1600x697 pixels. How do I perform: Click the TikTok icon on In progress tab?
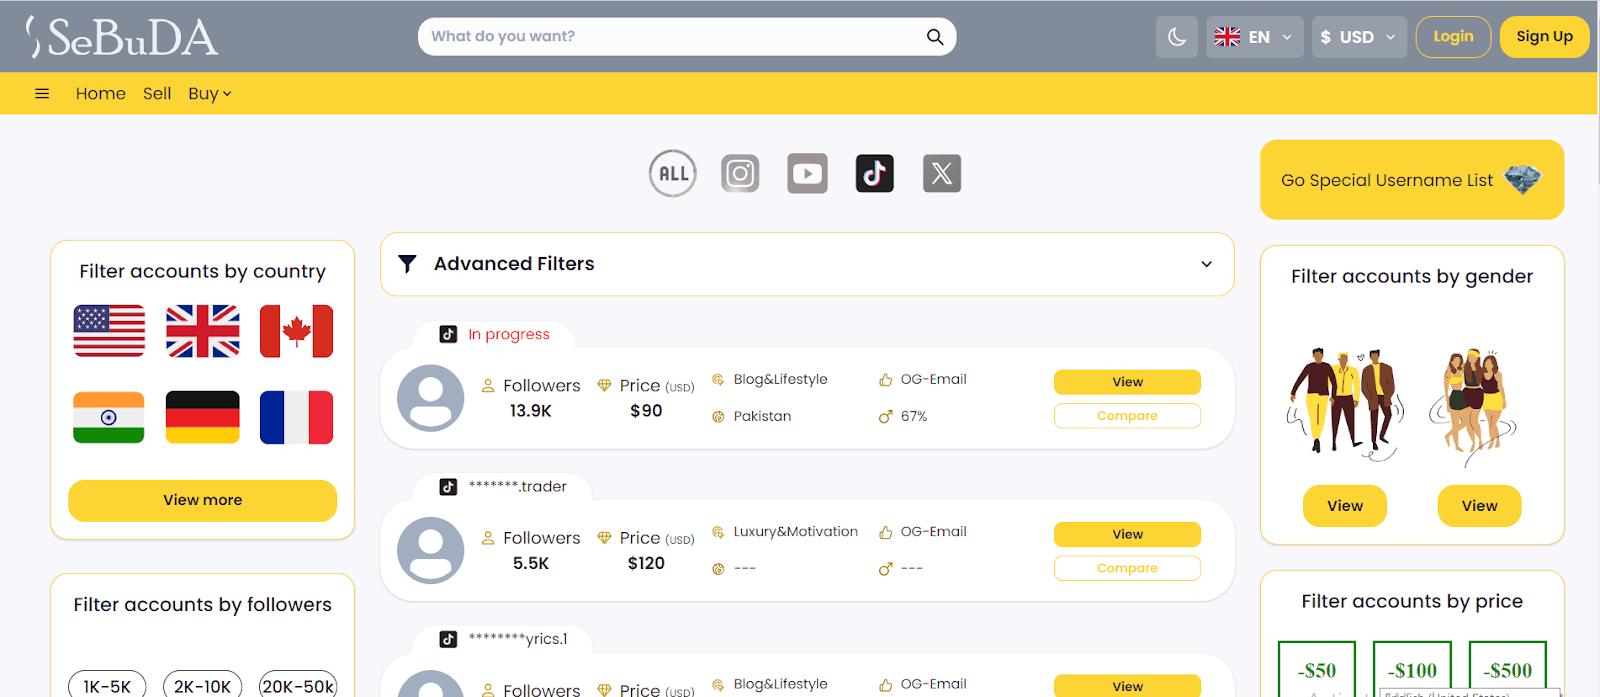[448, 334]
